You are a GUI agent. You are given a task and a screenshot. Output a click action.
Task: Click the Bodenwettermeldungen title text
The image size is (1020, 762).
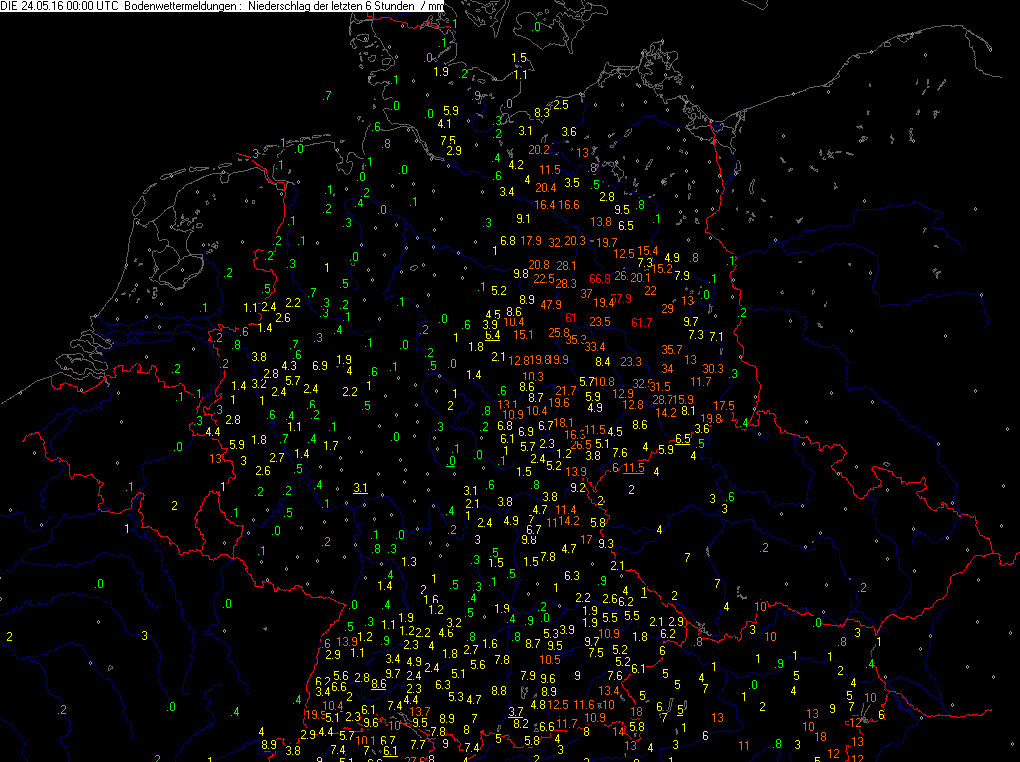click(177, 6)
